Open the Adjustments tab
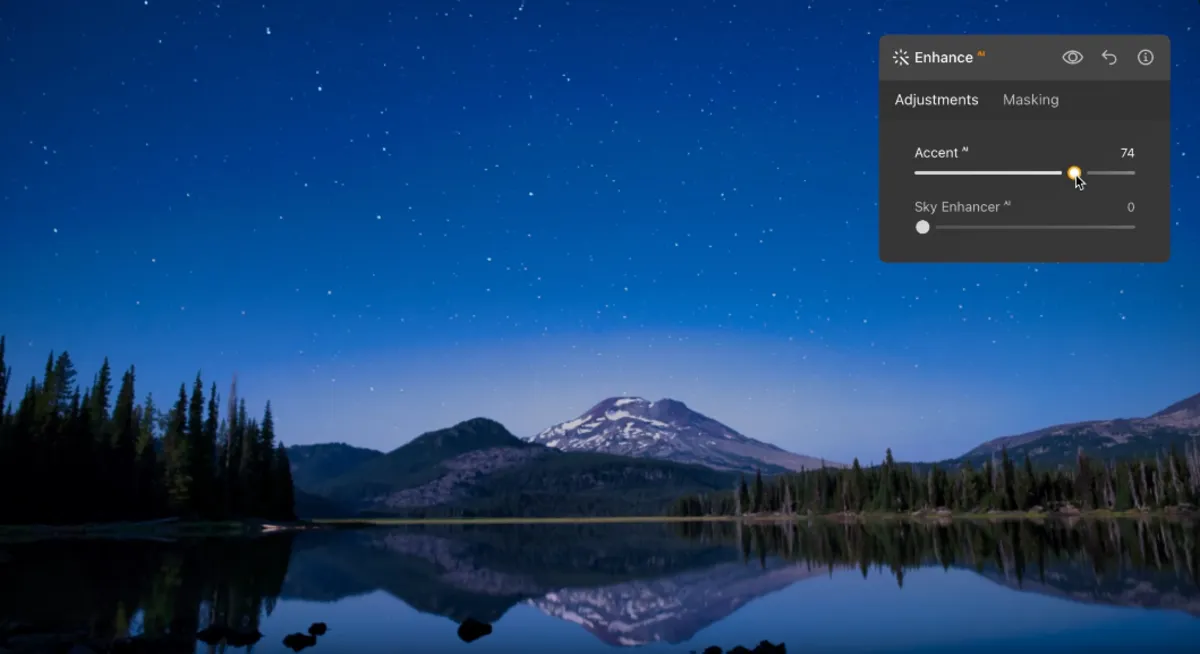The image size is (1200, 654). (x=936, y=99)
